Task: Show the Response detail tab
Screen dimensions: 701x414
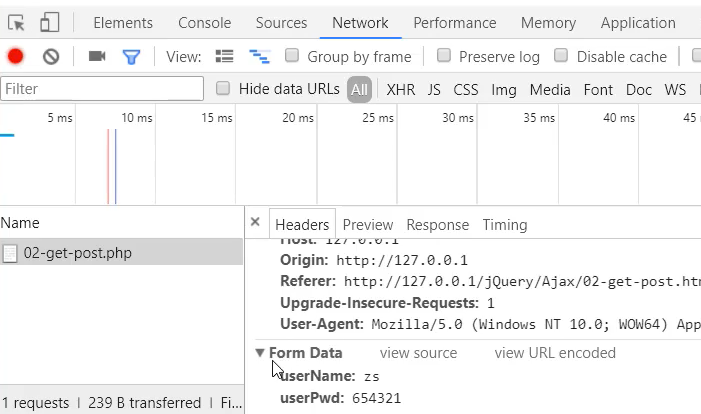Action: (x=438, y=224)
